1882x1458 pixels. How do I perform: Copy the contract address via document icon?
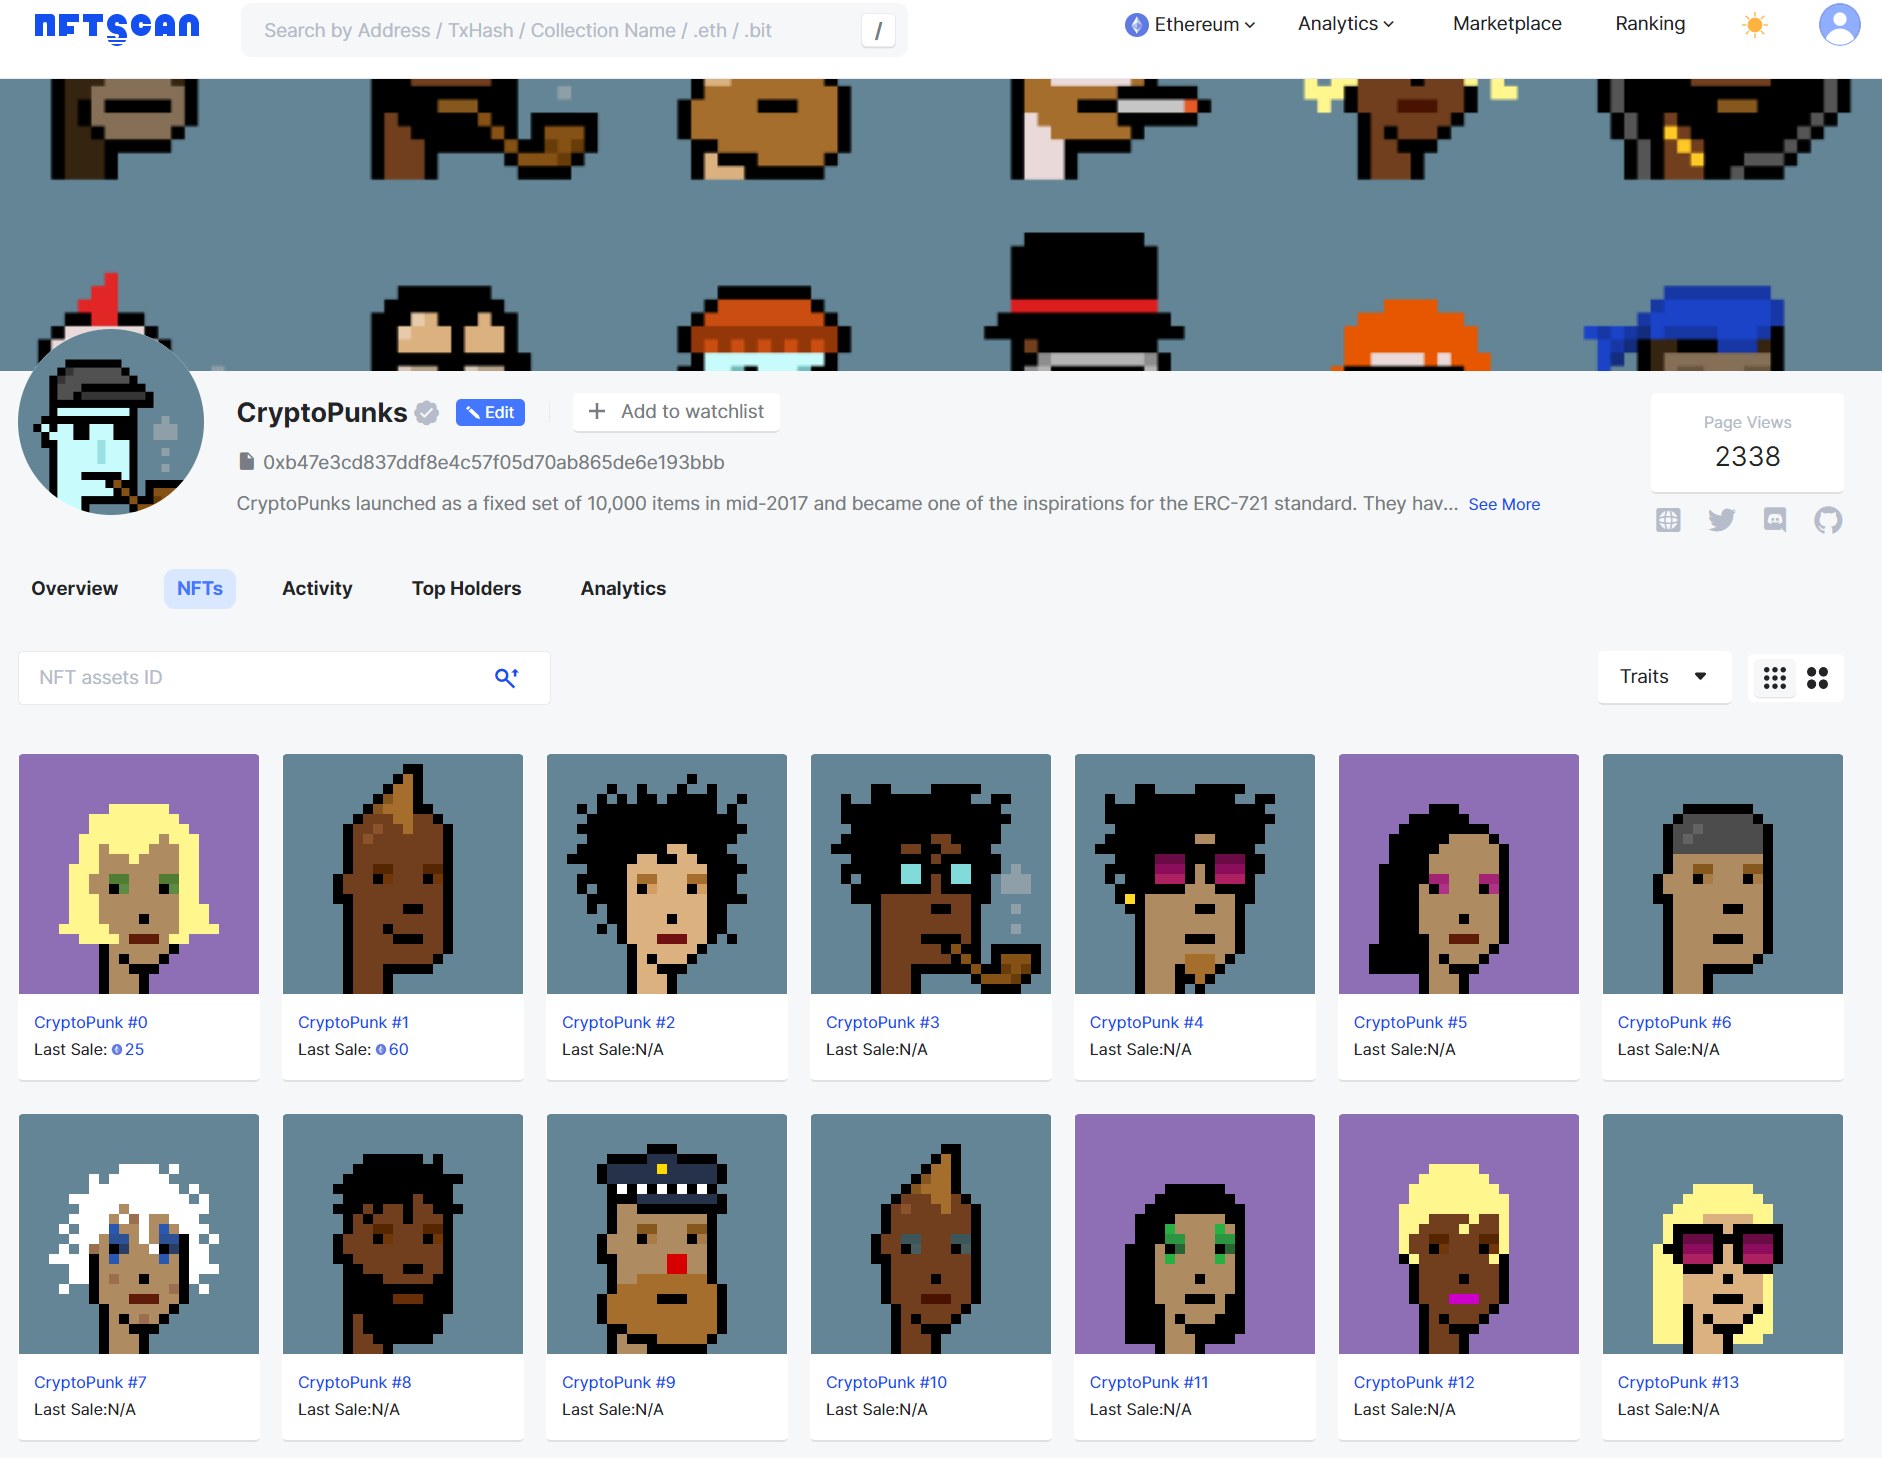tap(246, 462)
